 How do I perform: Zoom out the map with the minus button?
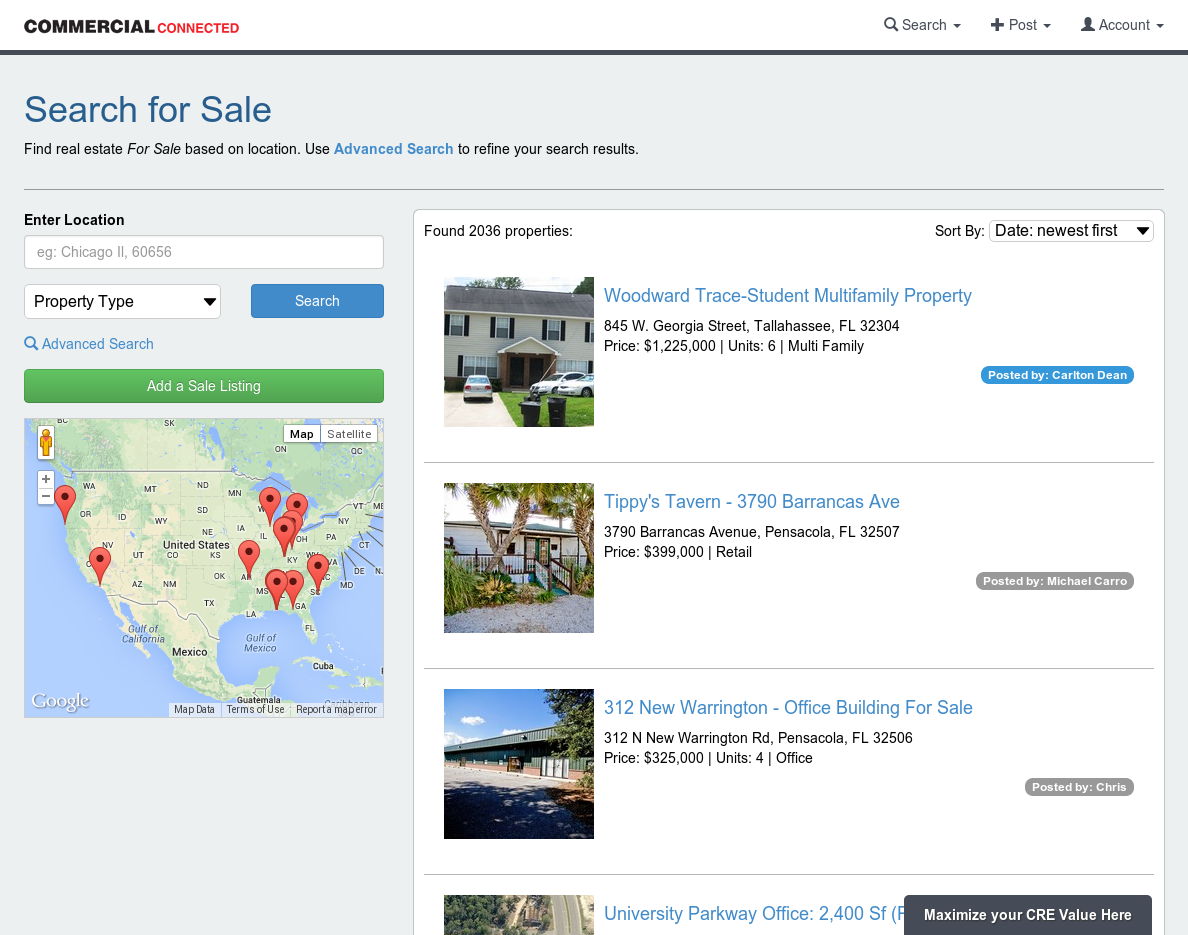[x=45, y=496]
